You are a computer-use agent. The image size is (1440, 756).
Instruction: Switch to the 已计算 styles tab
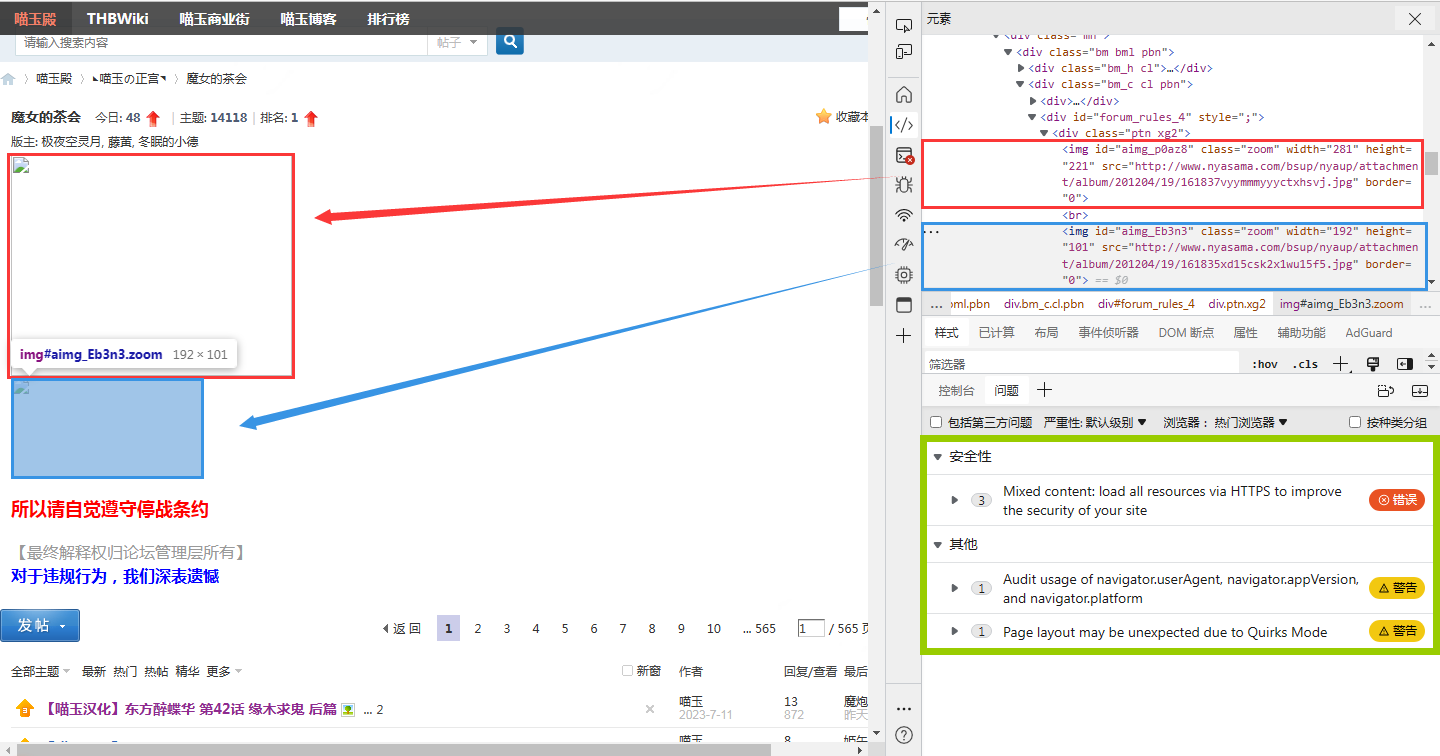coord(996,332)
